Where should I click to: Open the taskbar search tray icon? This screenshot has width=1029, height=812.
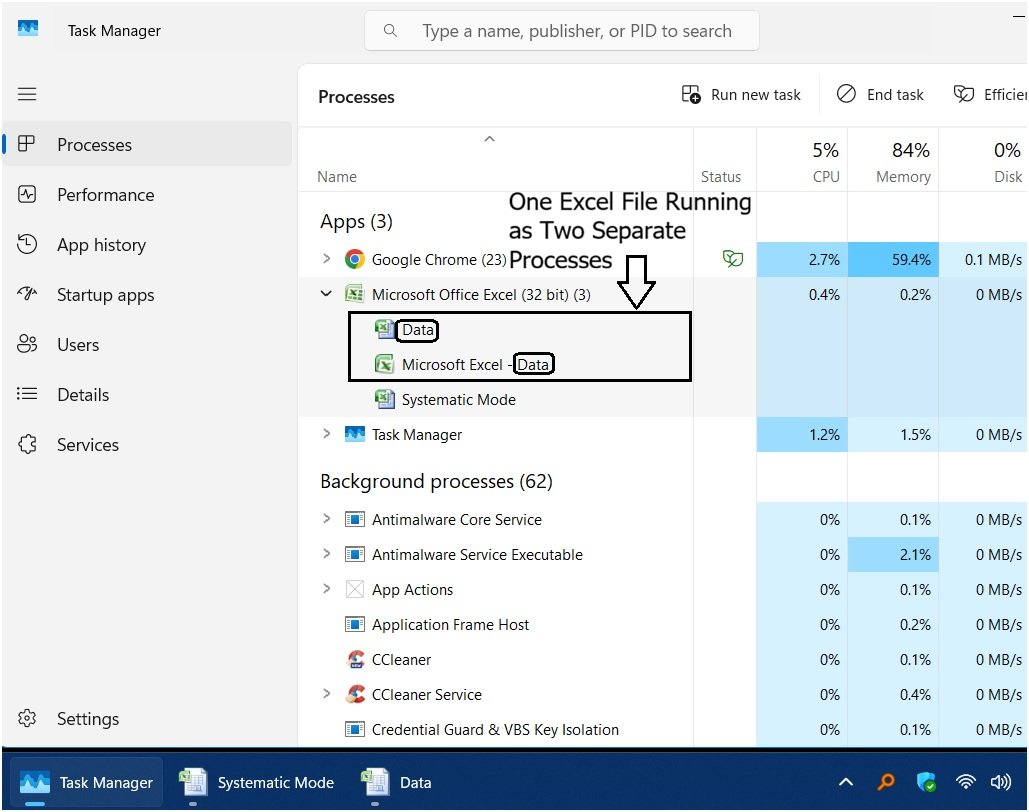886,782
